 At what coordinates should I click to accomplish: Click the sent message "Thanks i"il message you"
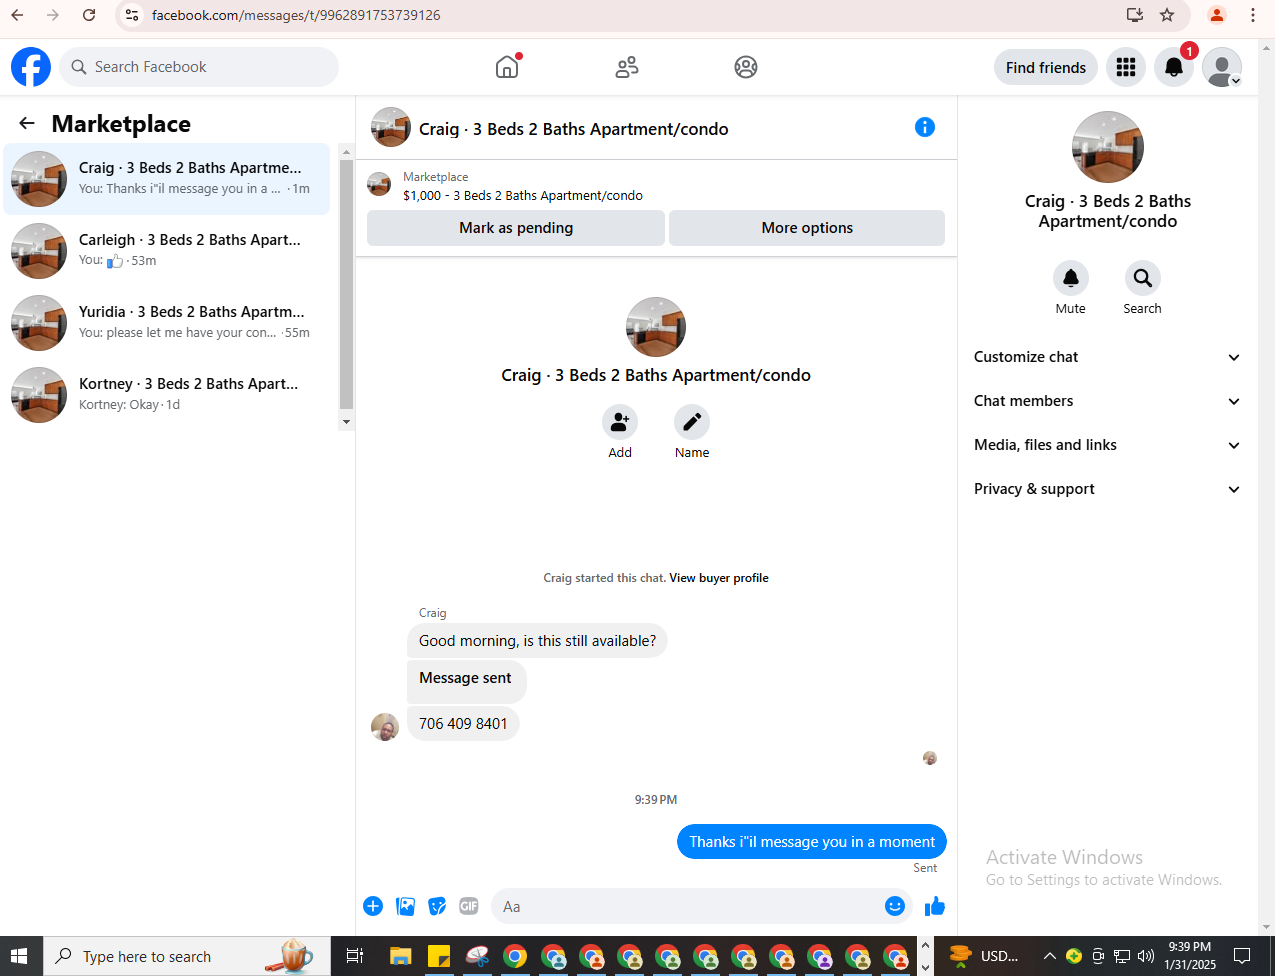(812, 842)
